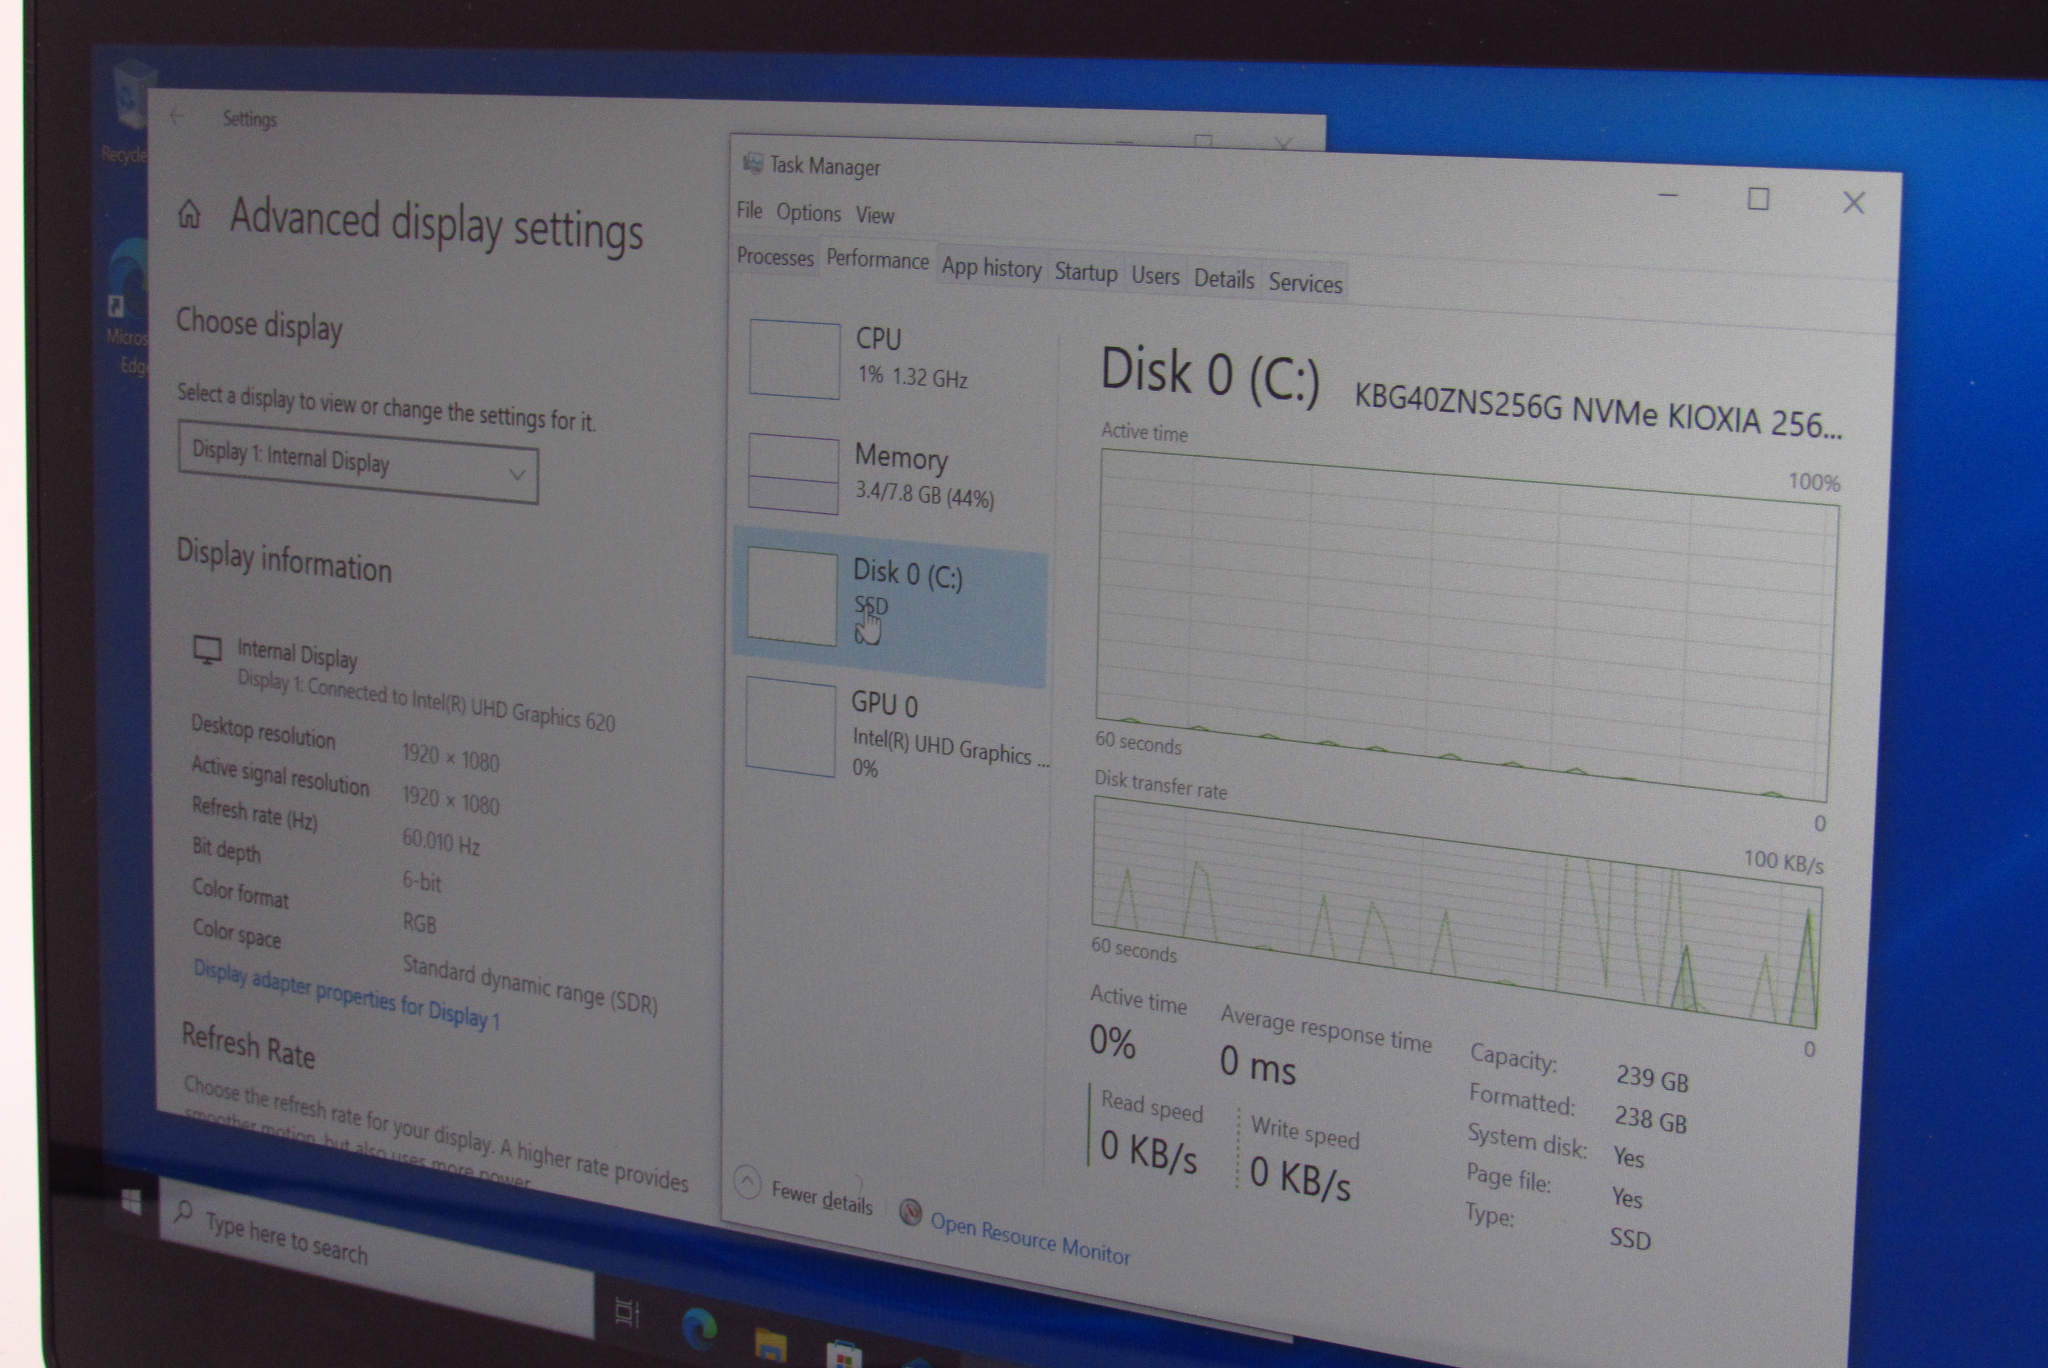Click the Resource Monitor icon
The width and height of the screenshot is (2048, 1368).
(910, 1213)
